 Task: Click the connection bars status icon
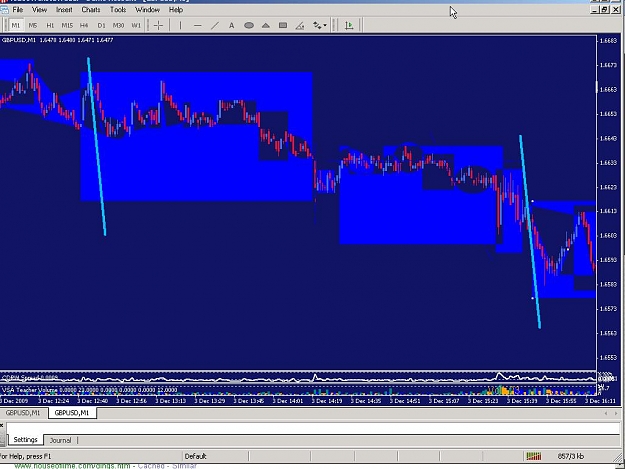click(534, 456)
